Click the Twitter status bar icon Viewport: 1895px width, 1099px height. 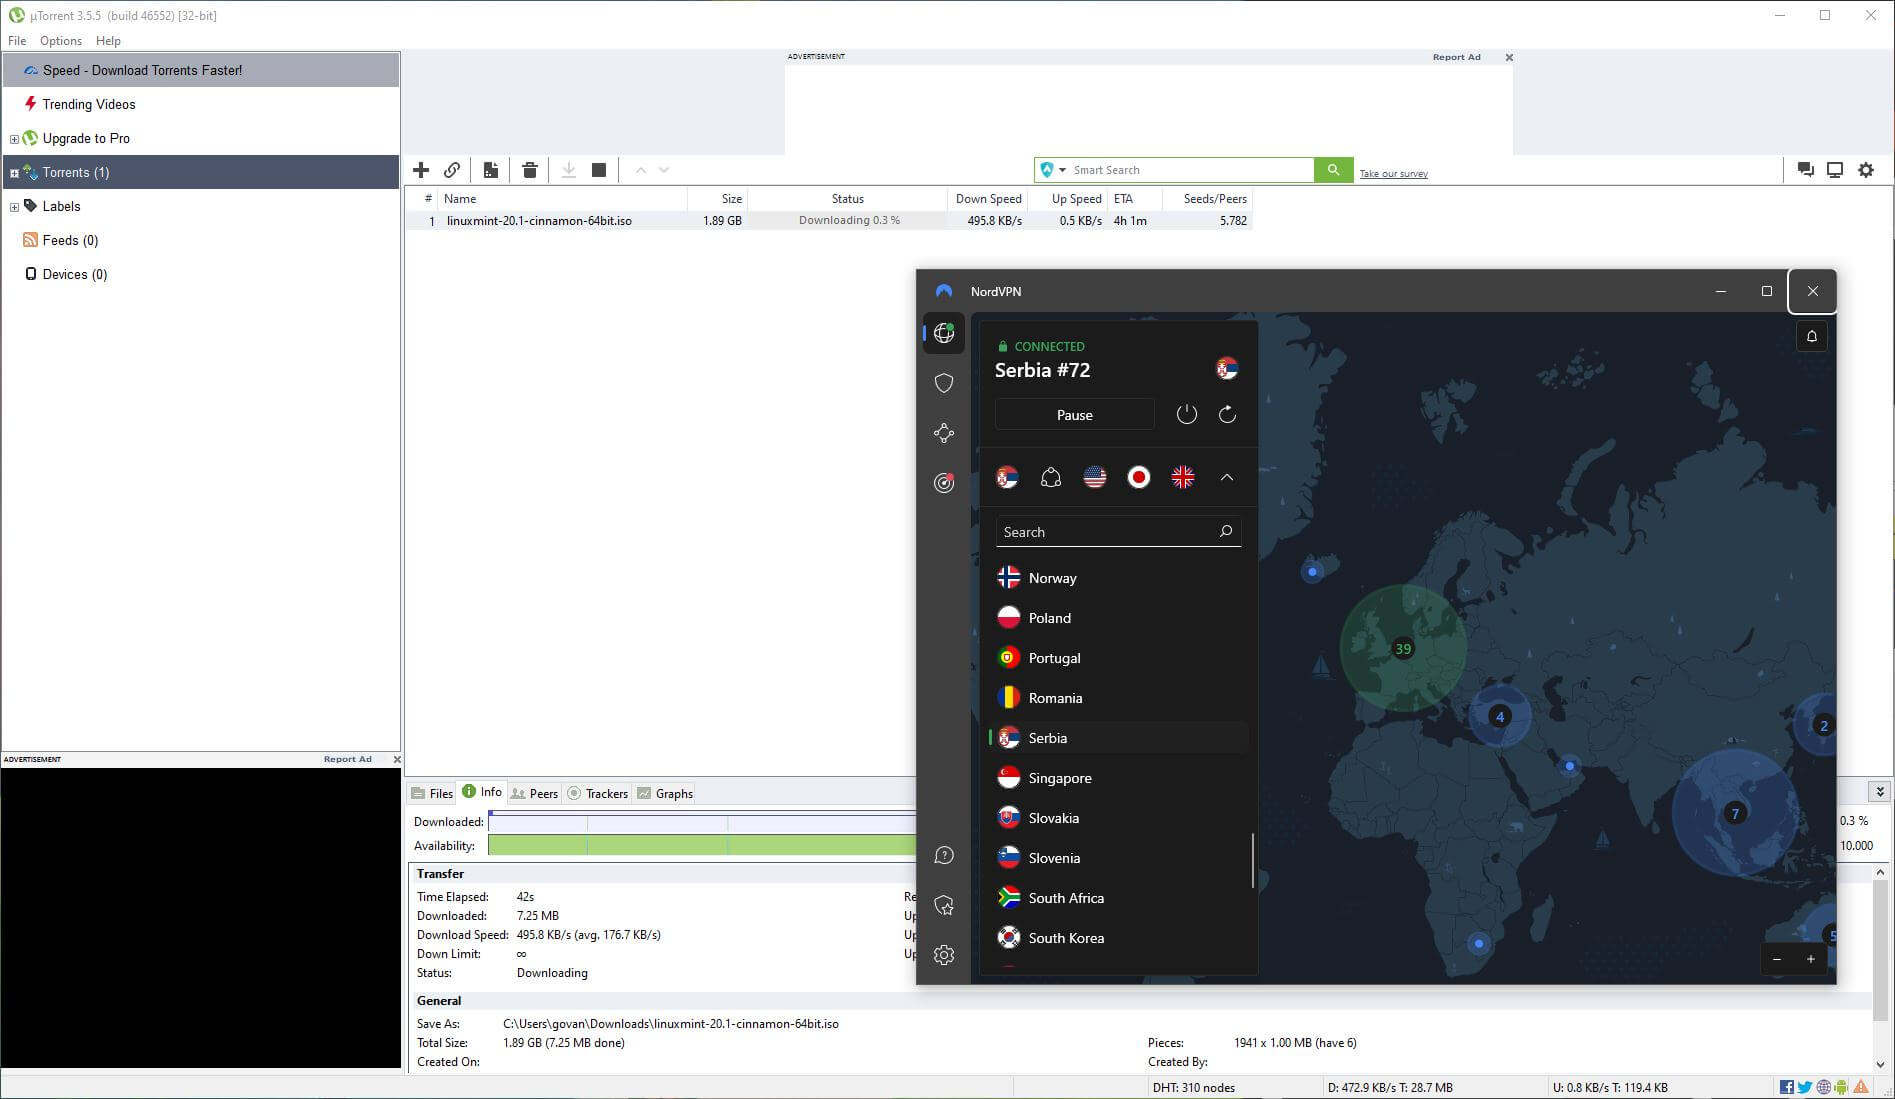pyautogui.click(x=1805, y=1087)
